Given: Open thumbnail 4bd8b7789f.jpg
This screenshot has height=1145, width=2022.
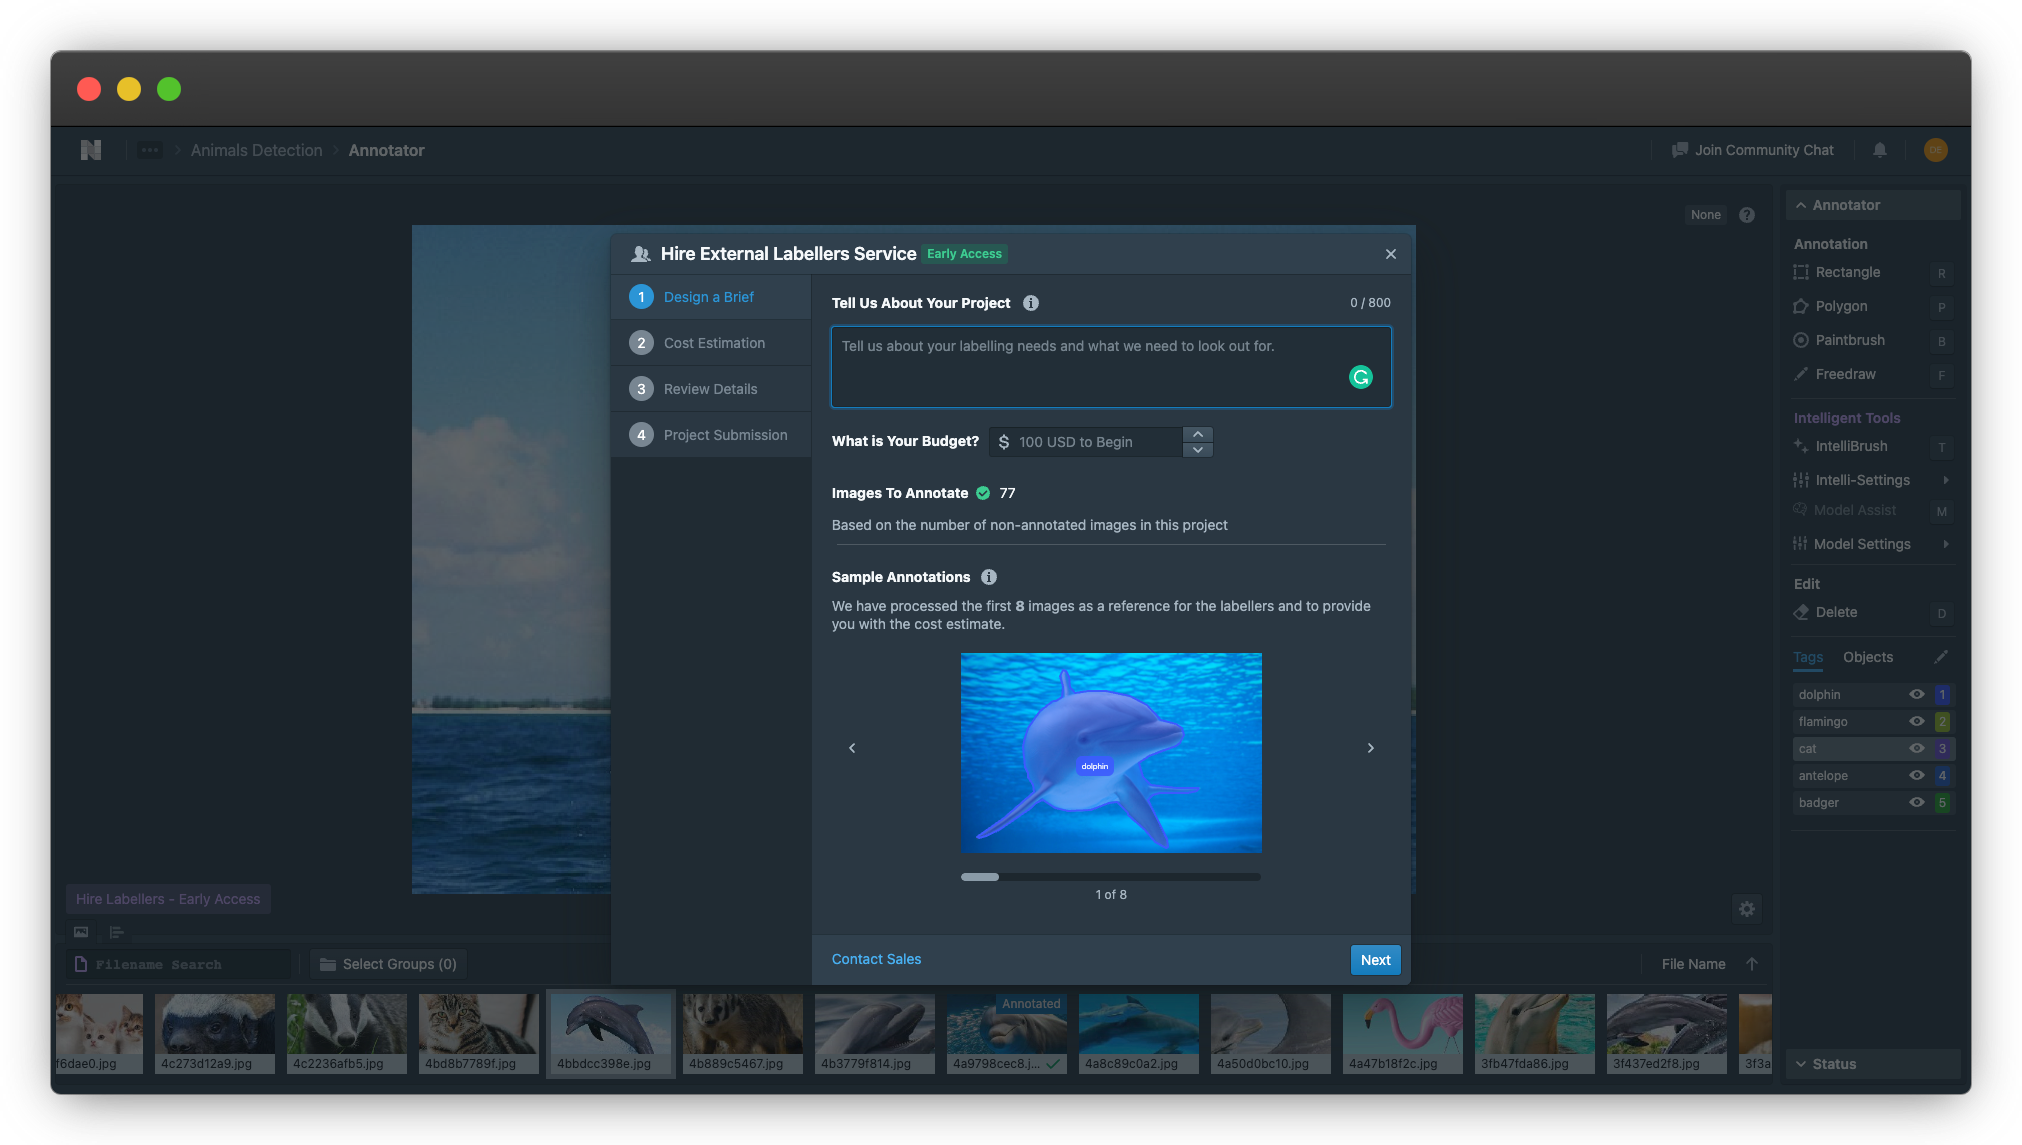Looking at the screenshot, I should coord(478,1033).
